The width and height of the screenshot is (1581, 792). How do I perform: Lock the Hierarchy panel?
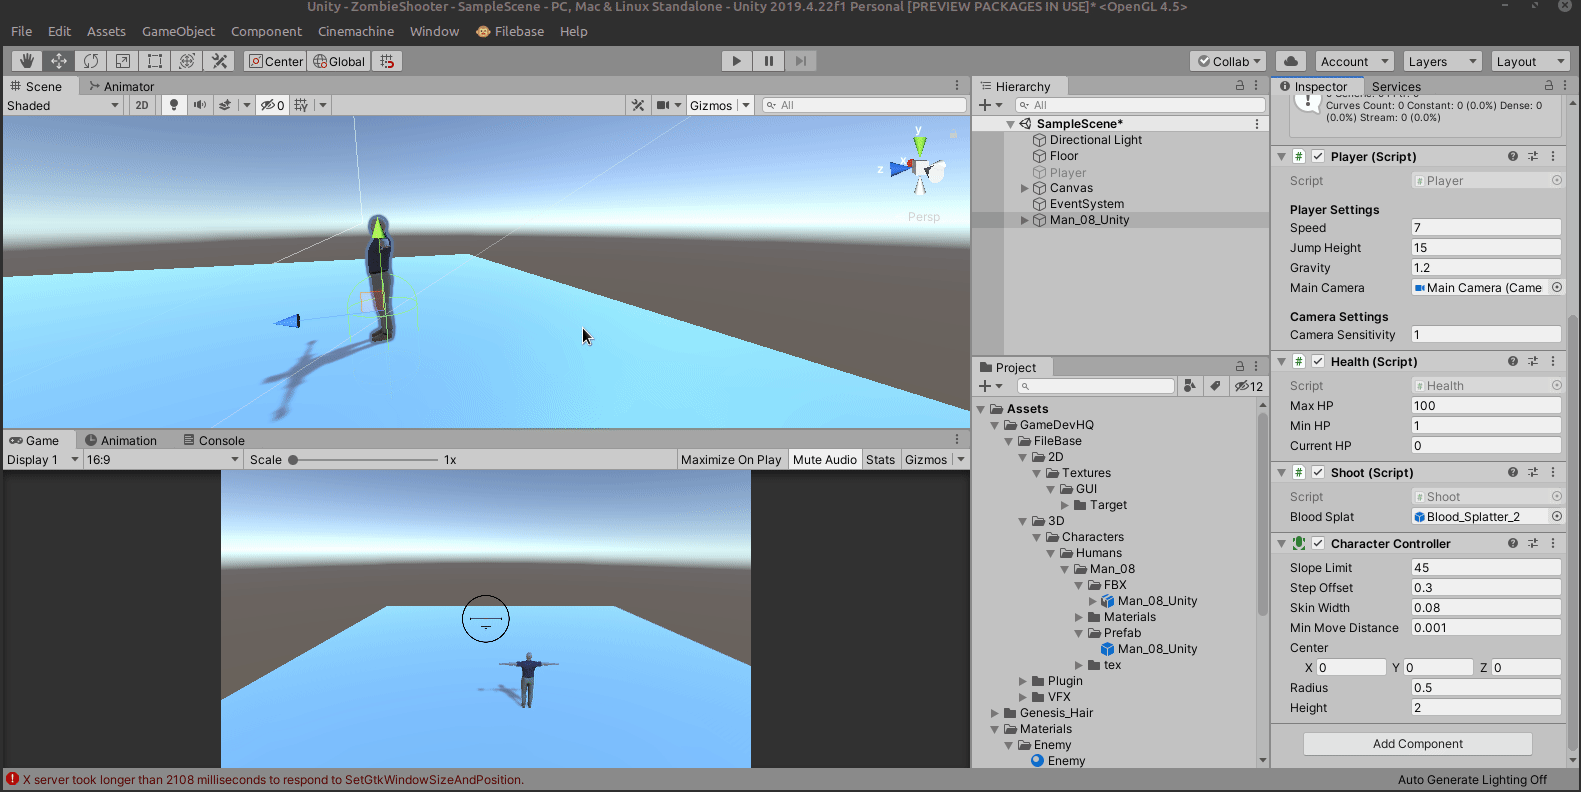click(x=1240, y=86)
